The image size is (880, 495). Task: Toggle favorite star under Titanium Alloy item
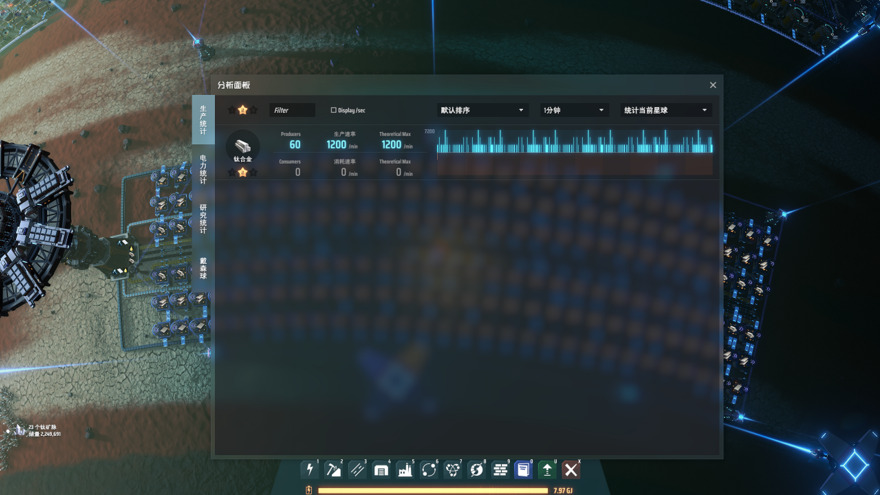tap(242, 172)
